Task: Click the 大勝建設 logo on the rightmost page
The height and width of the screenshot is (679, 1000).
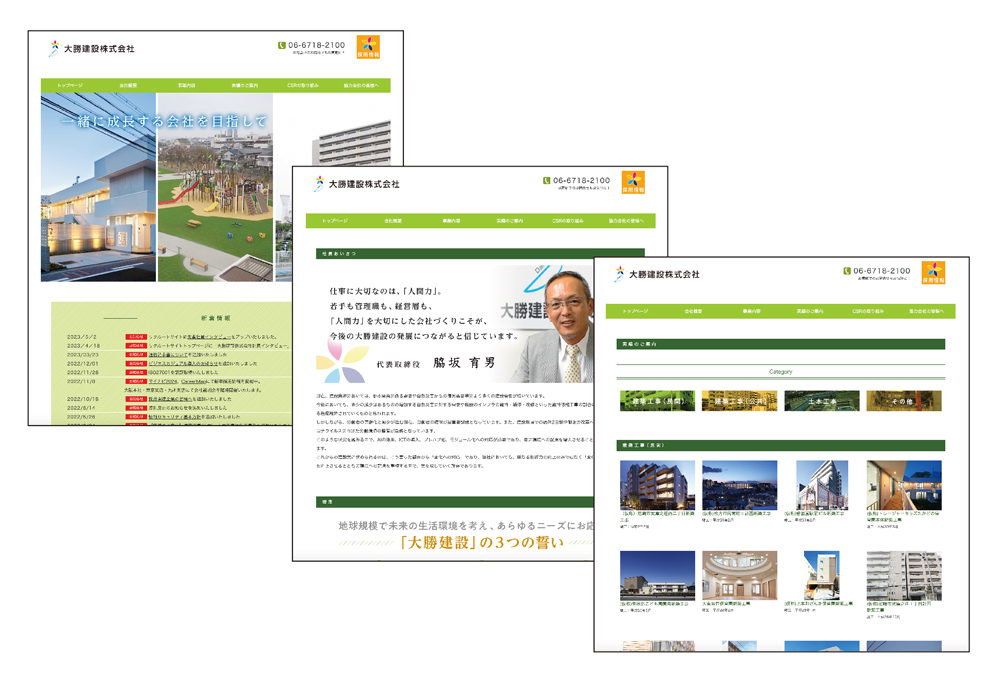Action: [657, 274]
